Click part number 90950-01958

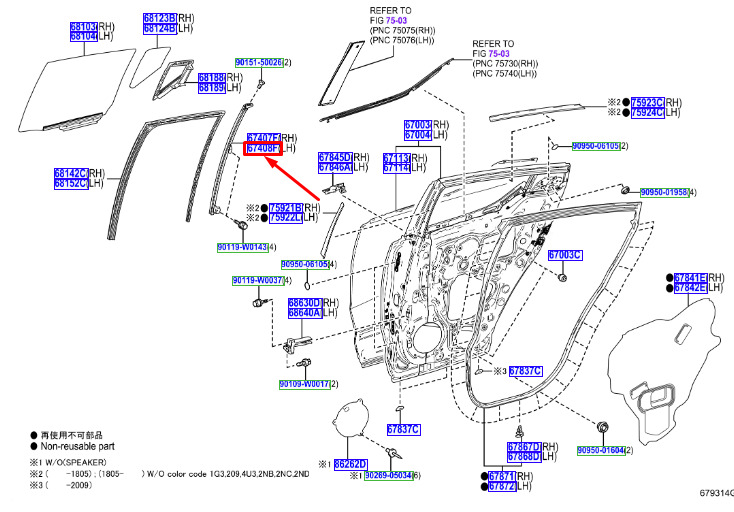point(664,192)
